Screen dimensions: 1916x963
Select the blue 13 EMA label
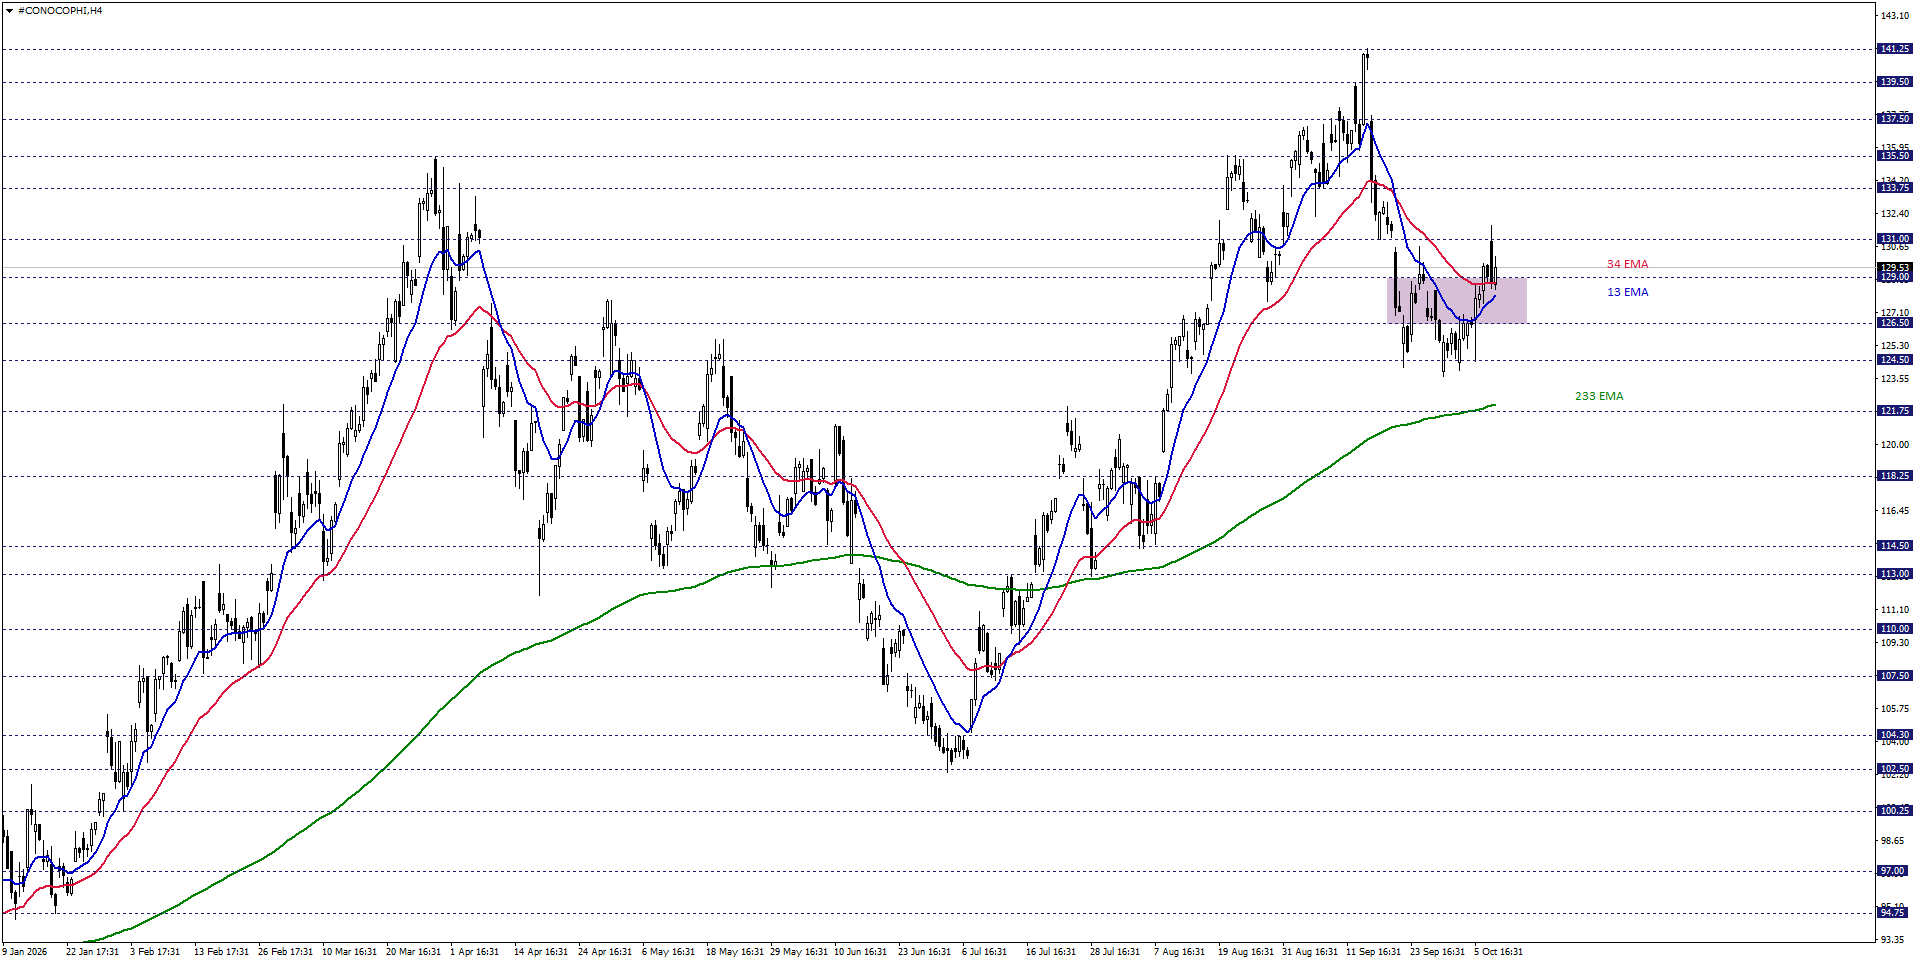(x=1627, y=292)
